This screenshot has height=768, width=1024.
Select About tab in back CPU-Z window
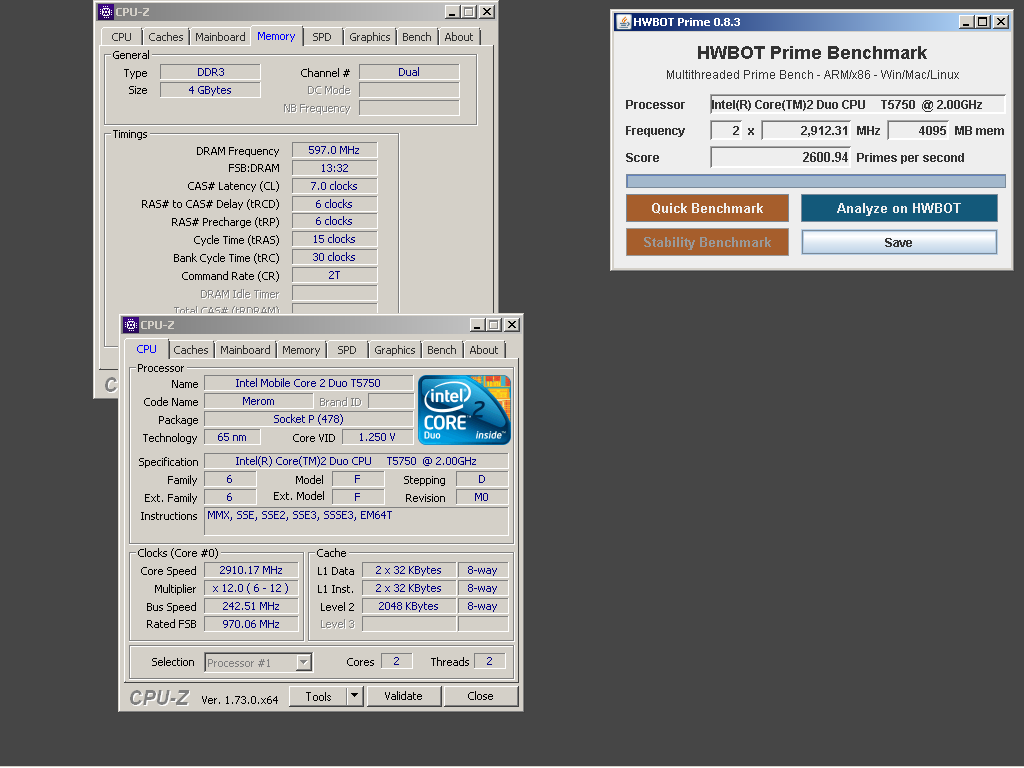[x=458, y=37]
